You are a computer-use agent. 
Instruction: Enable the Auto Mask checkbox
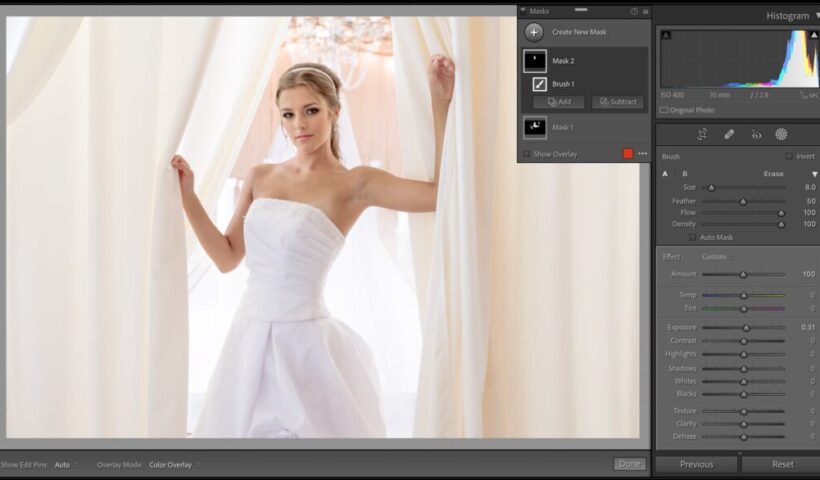(692, 237)
